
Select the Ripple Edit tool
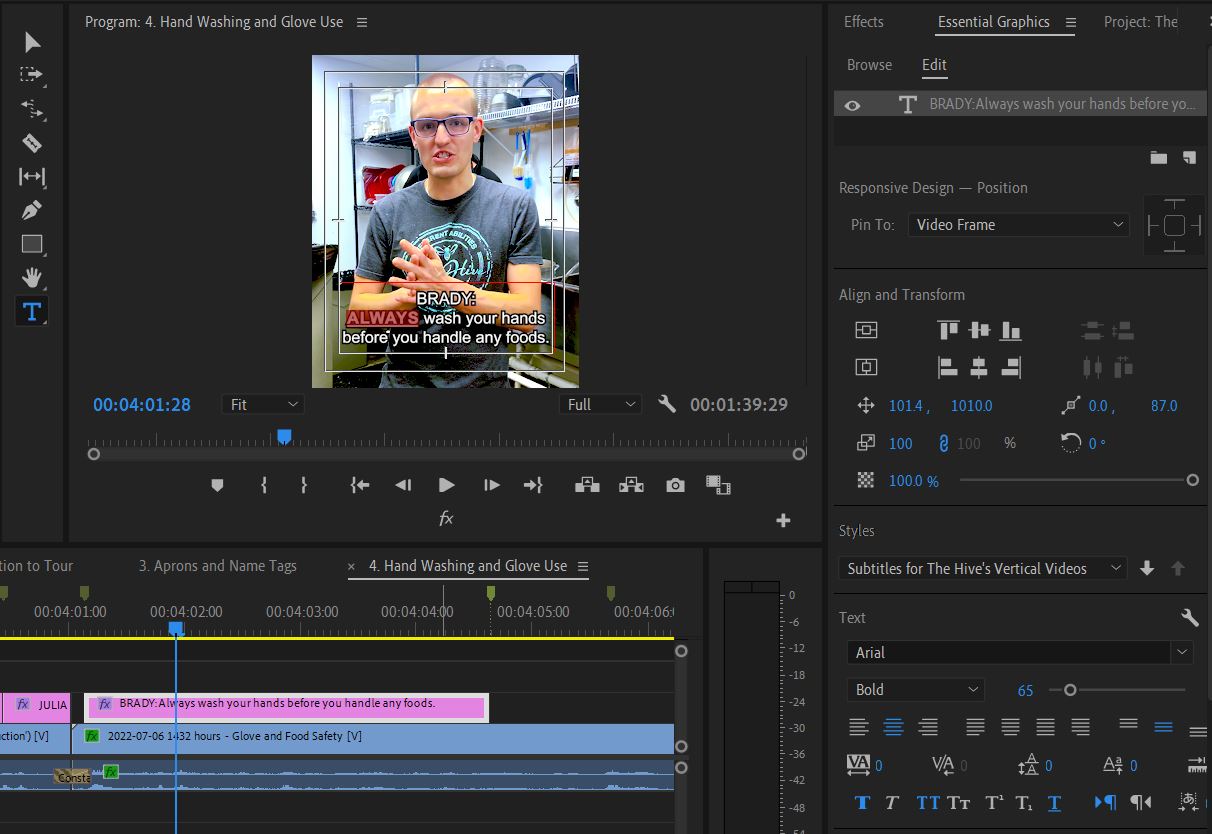(x=32, y=109)
